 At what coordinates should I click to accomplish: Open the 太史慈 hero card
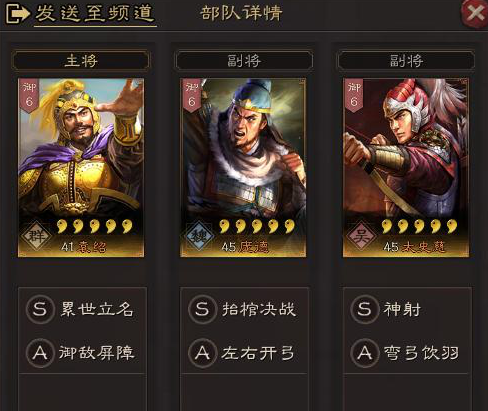coord(406,168)
